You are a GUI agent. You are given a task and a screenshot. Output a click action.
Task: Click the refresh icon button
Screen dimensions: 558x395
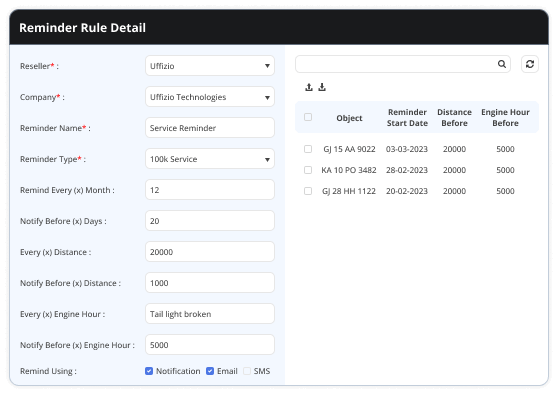(x=530, y=64)
